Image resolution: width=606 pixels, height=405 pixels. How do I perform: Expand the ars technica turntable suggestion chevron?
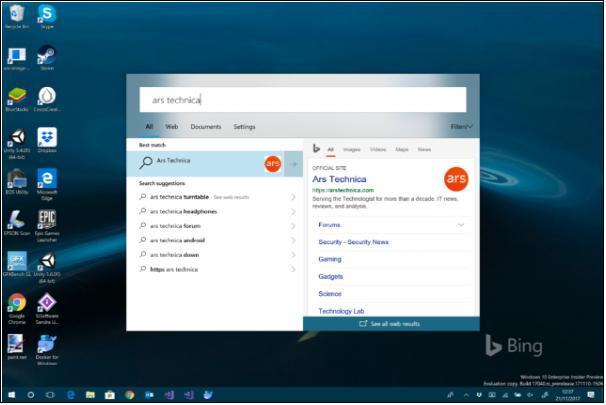coord(293,197)
